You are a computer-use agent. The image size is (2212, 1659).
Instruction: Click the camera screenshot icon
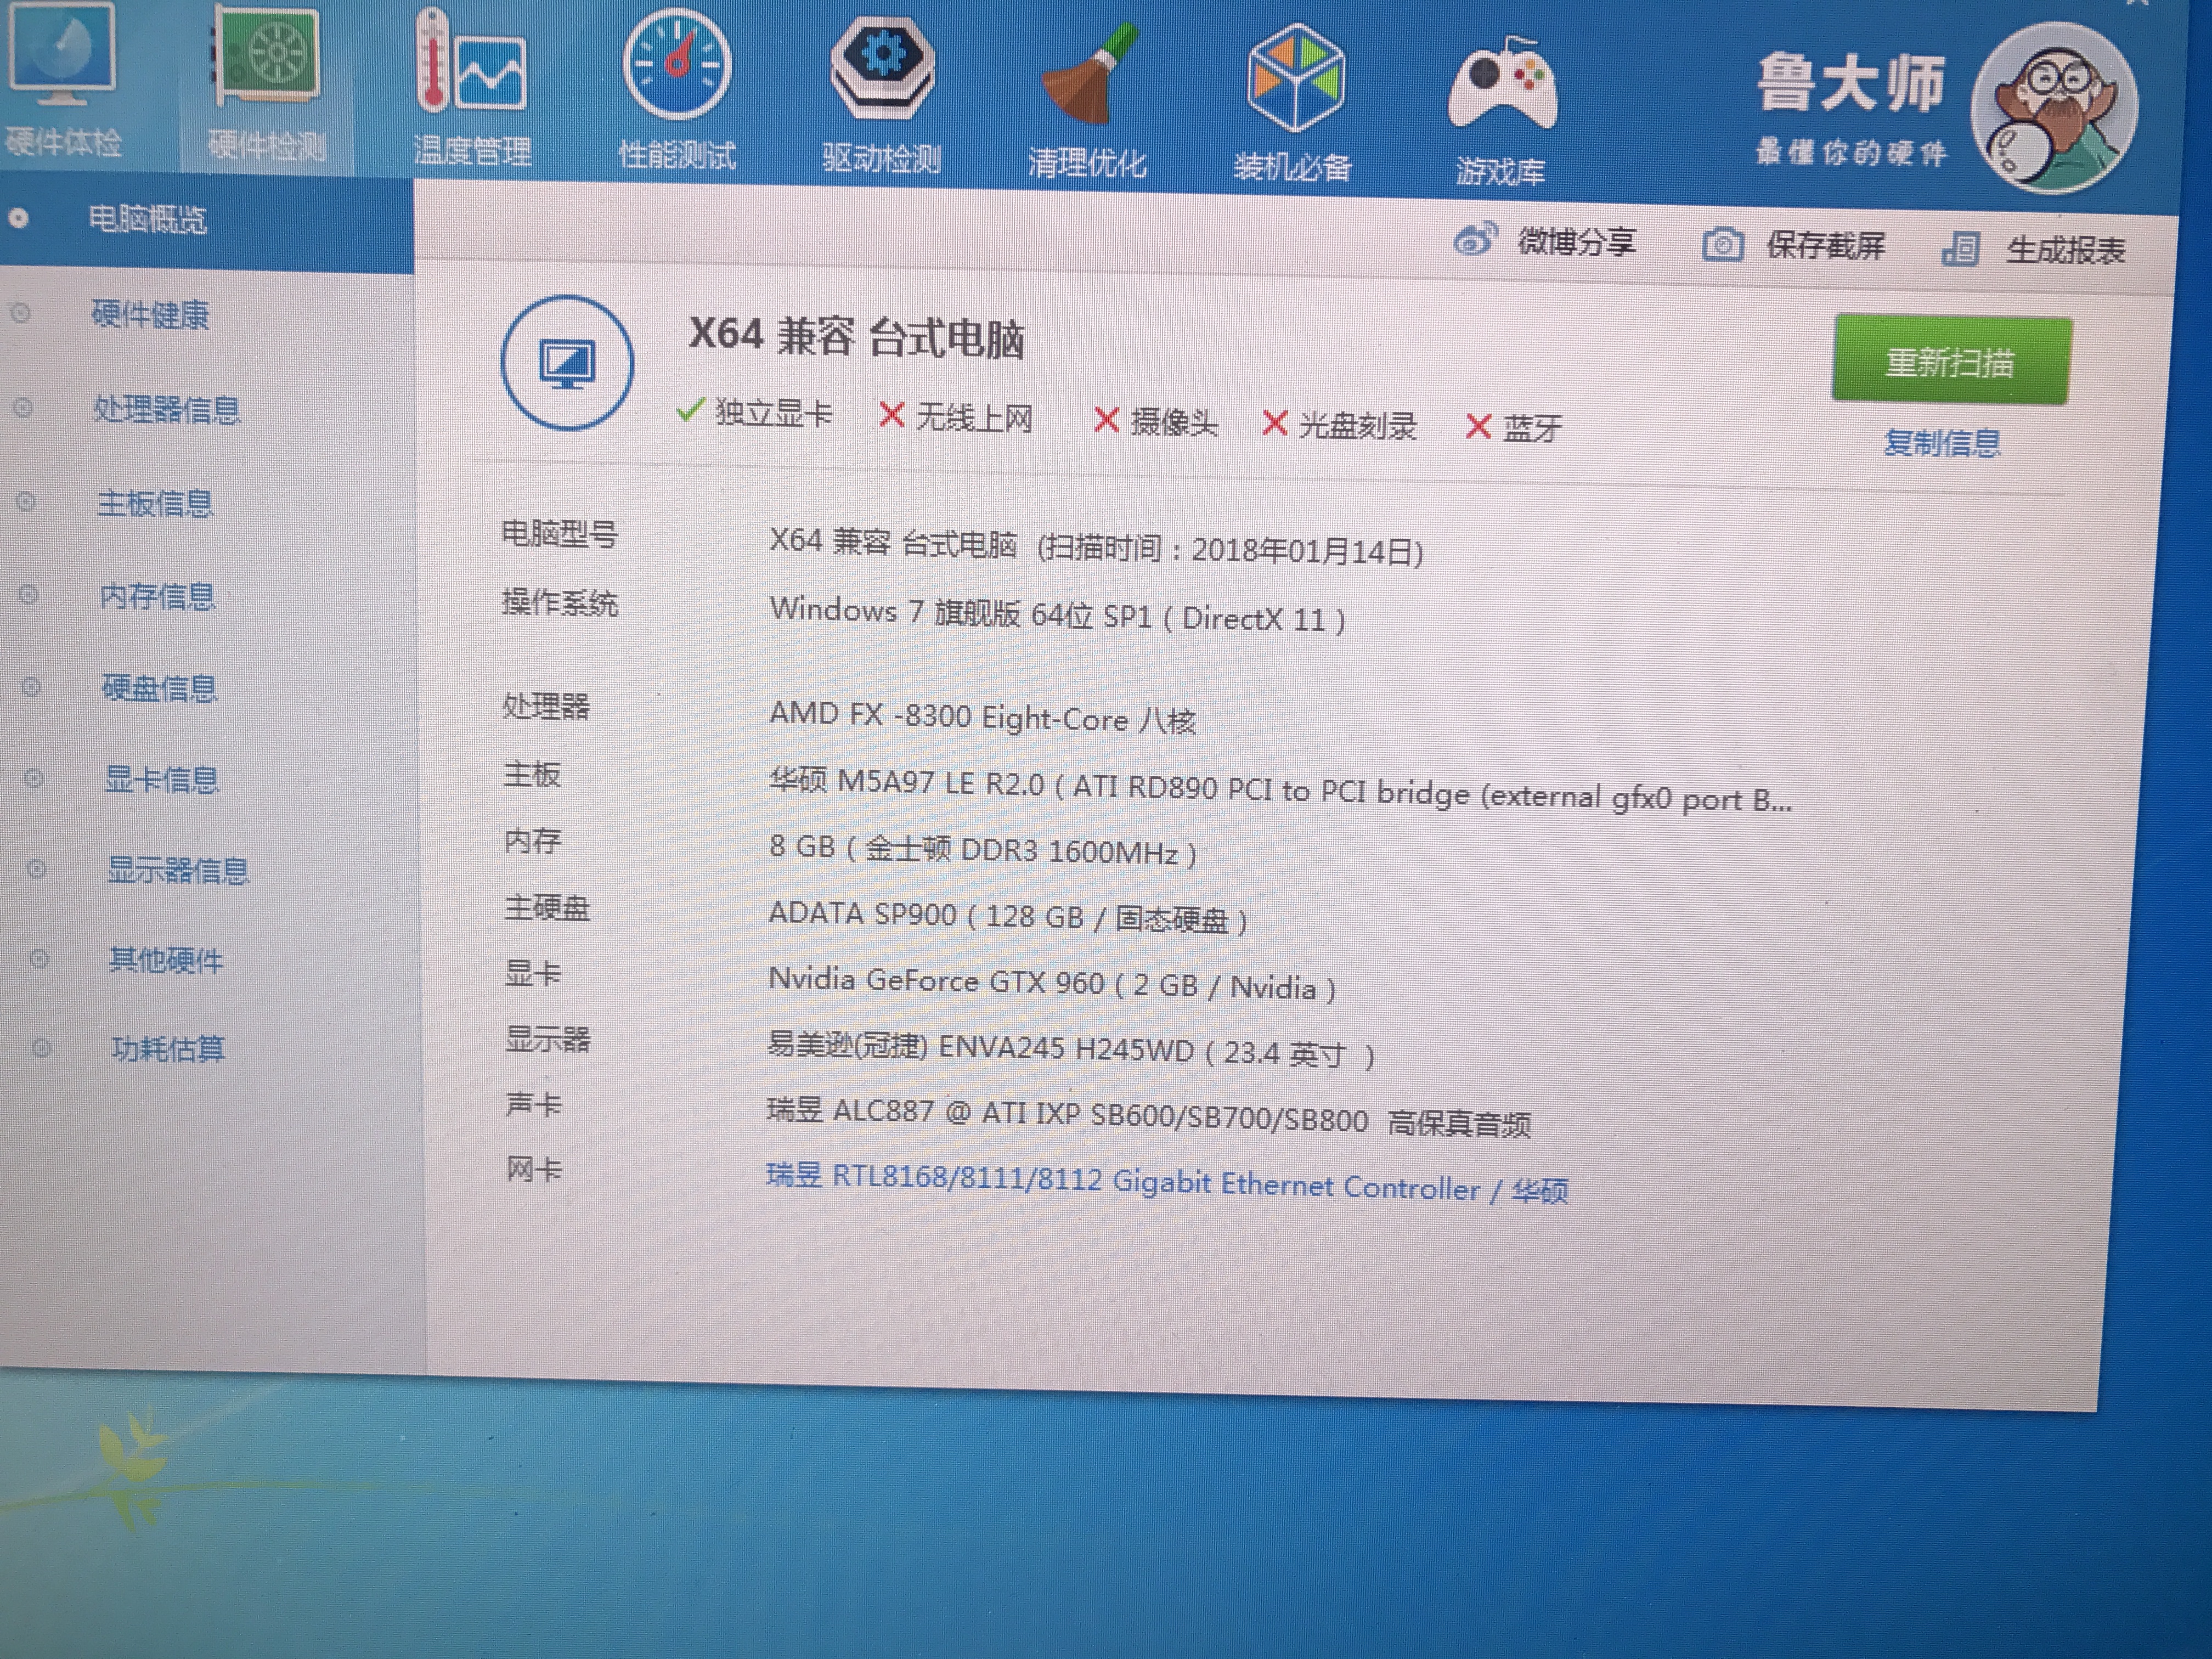coord(1722,244)
